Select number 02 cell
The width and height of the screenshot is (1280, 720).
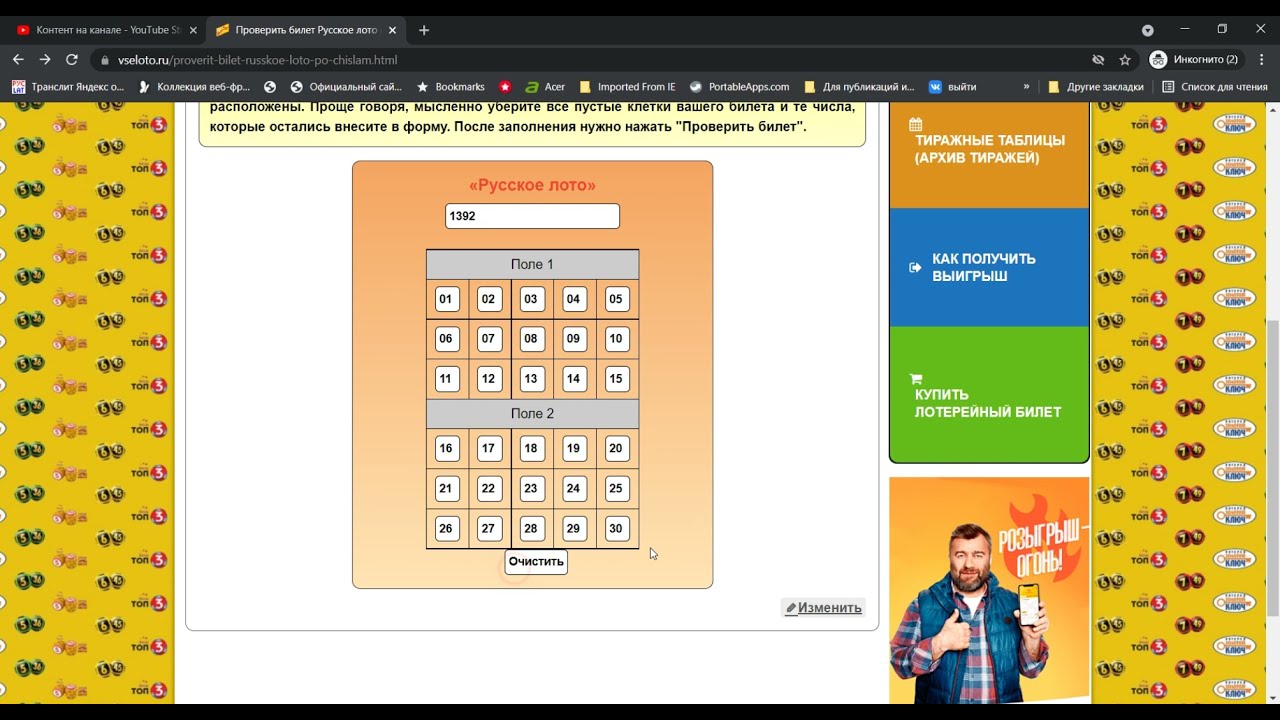[x=488, y=299]
